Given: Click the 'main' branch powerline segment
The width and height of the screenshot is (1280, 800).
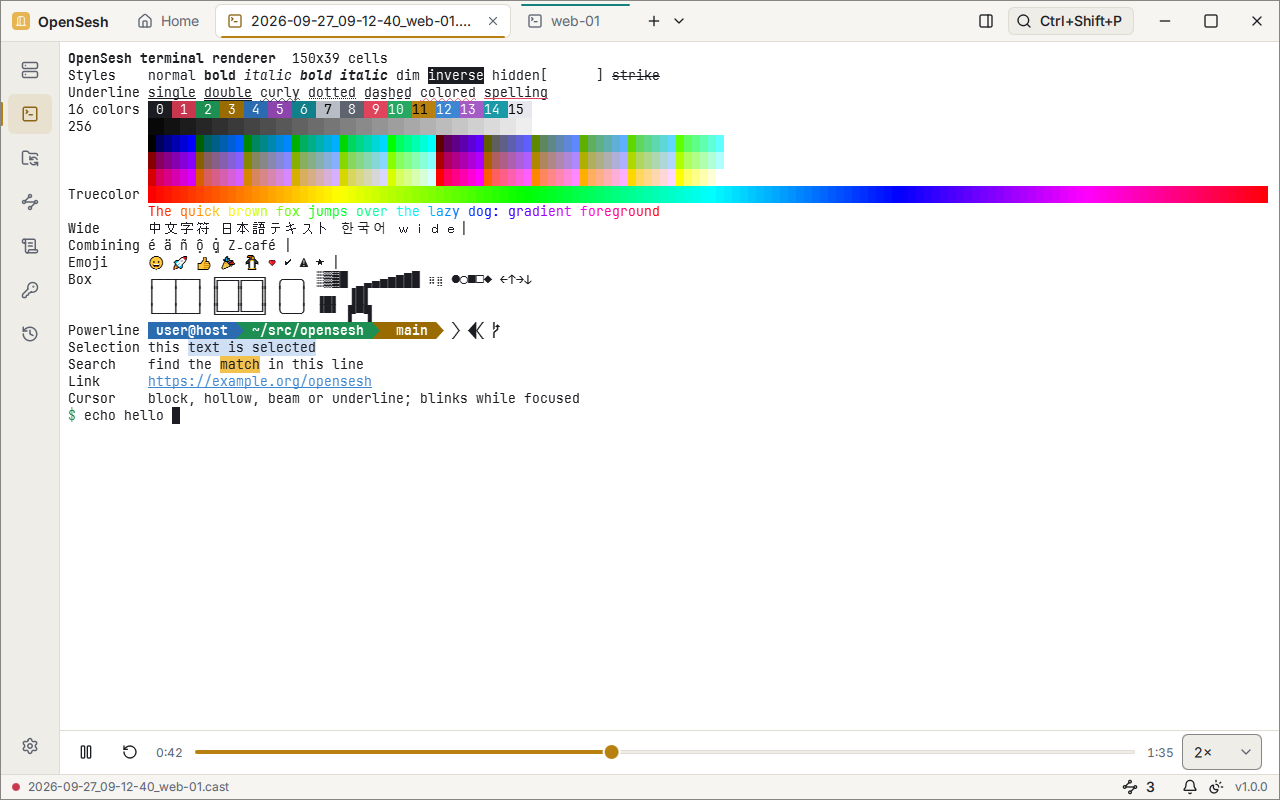Looking at the screenshot, I should (x=412, y=330).
